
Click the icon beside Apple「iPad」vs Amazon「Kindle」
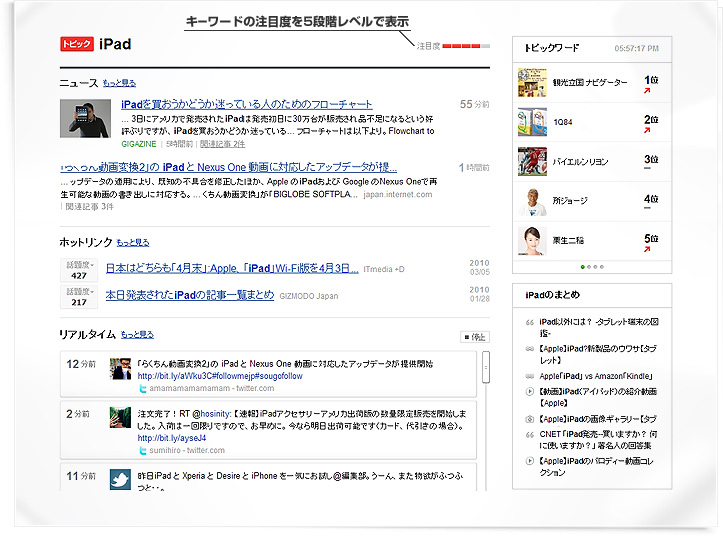[x=530, y=377]
